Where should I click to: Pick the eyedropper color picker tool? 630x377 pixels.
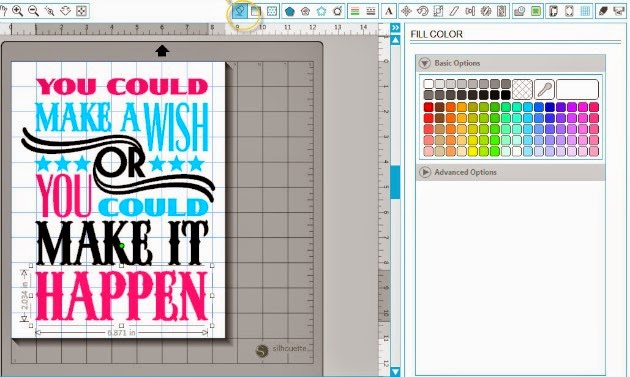544,89
